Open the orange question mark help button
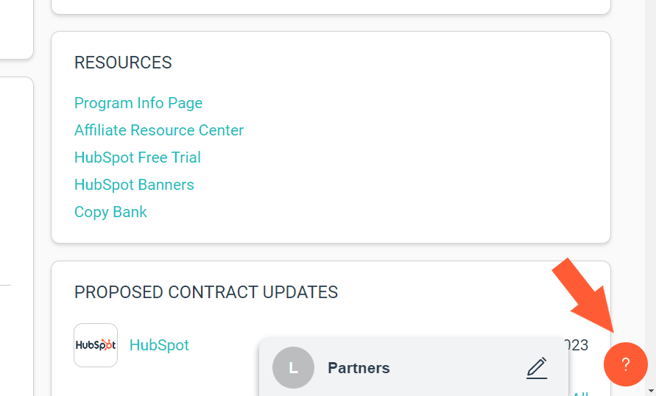Viewport: 656px width, 396px height. [x=625, y=364]
